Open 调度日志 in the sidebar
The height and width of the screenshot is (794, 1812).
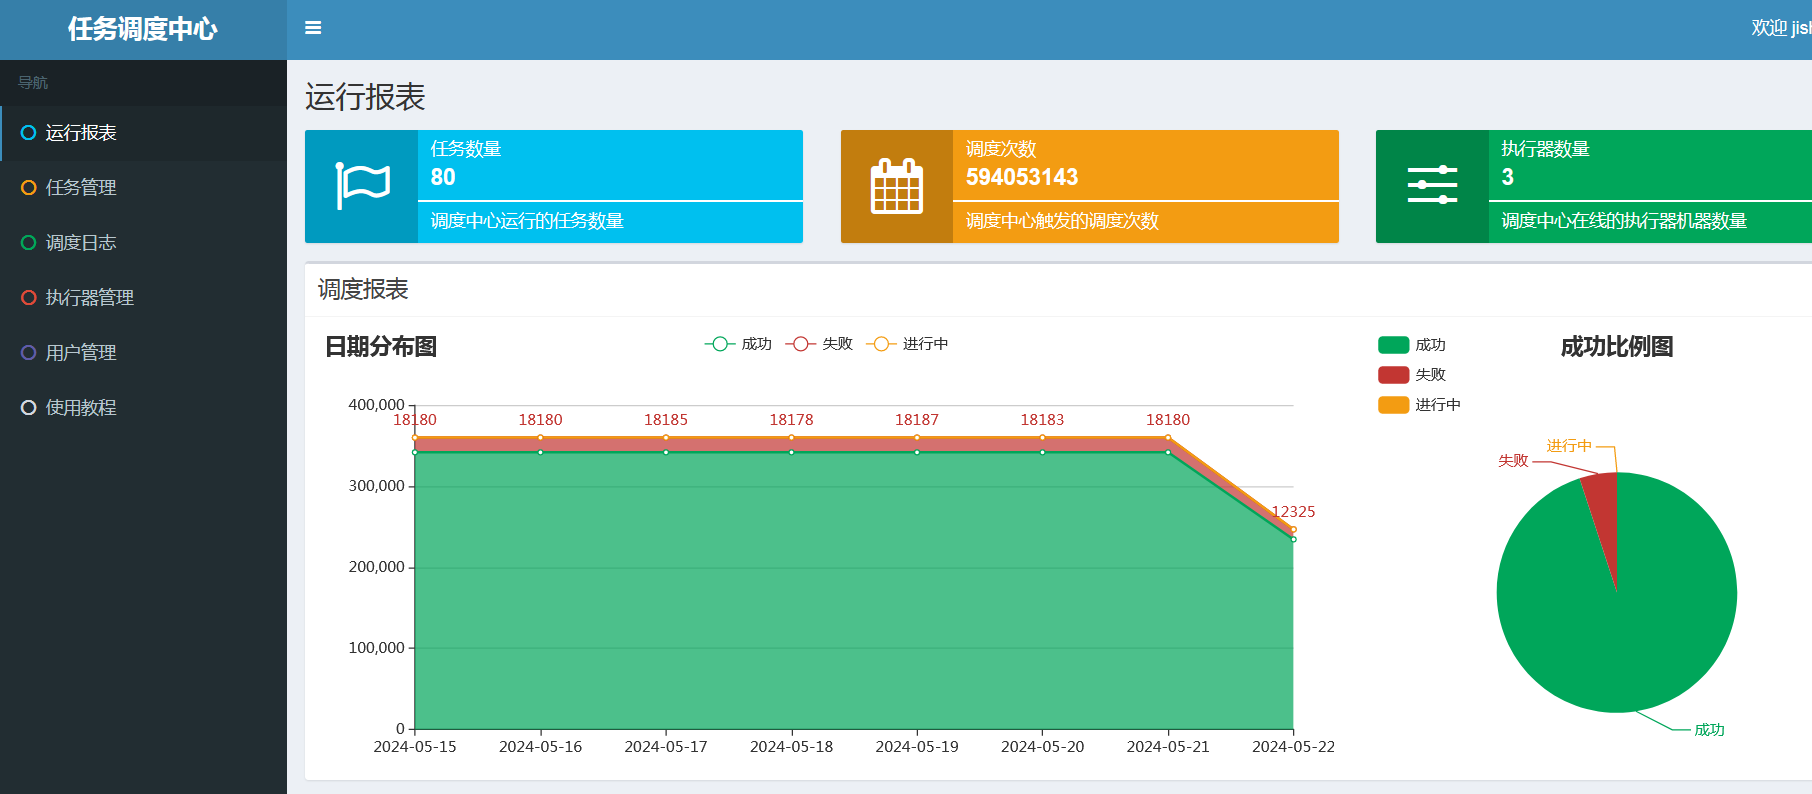click(143, 243)
